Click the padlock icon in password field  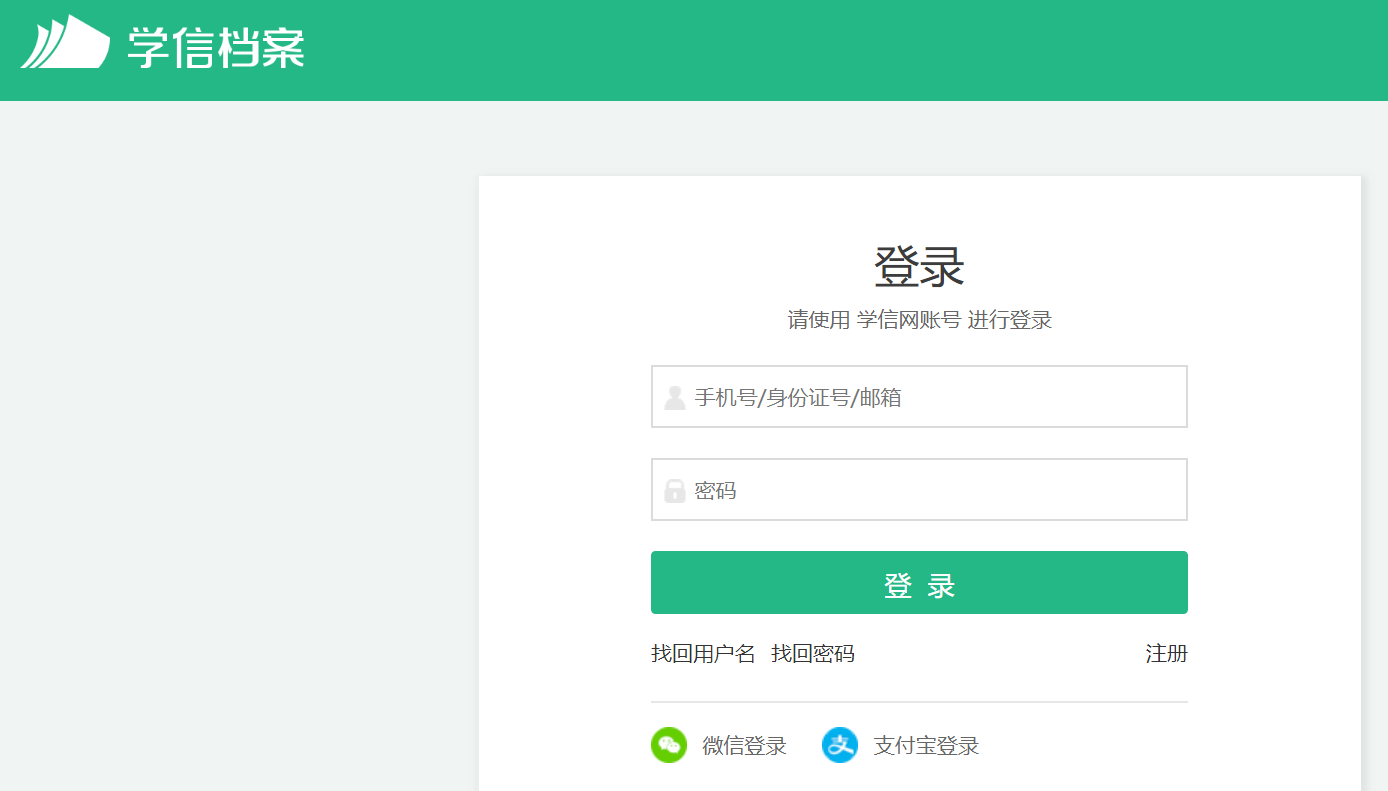675,491
